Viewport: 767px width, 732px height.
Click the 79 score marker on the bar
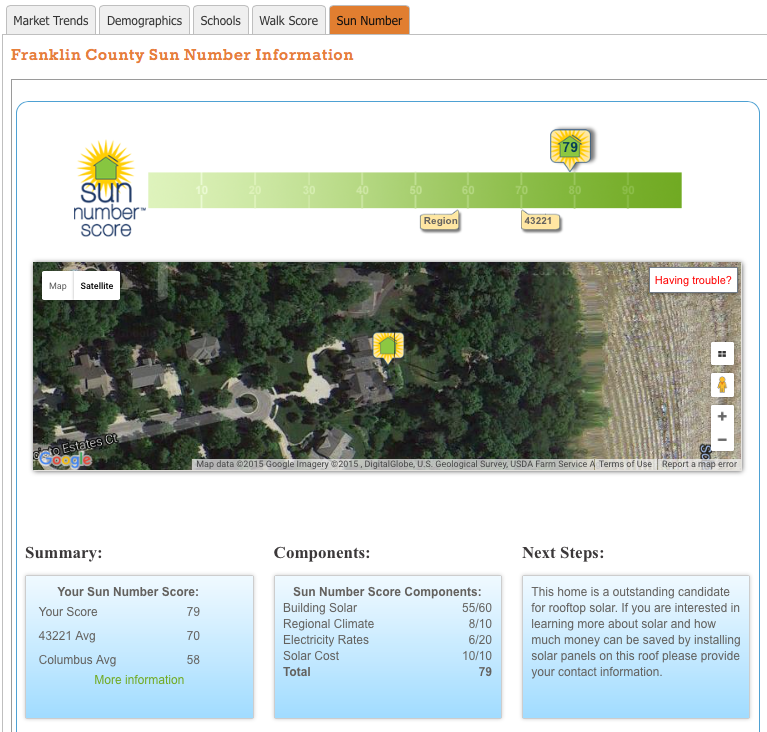point(570,147)
